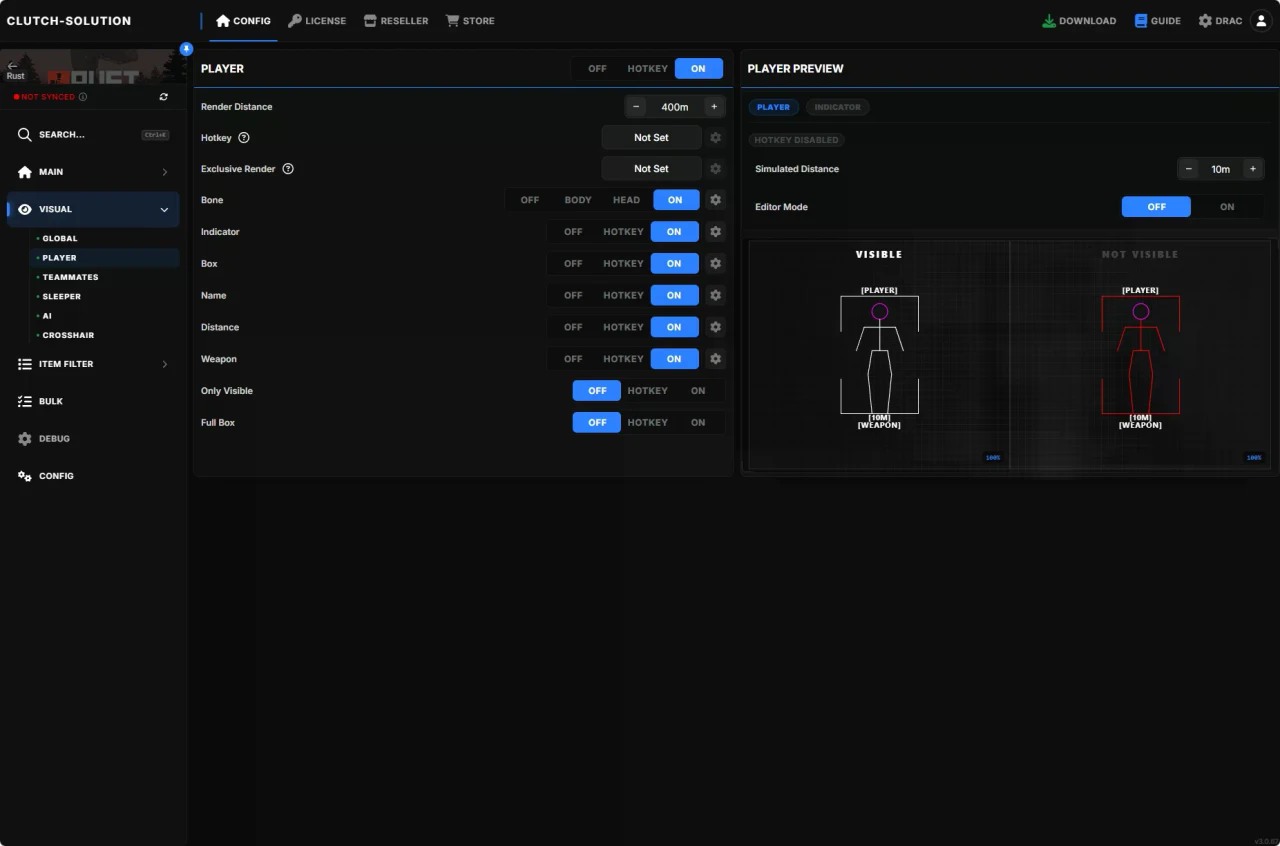Open settings gear for Name row
The height and width of the screenshot is (846, 1280).
point(715,295)
